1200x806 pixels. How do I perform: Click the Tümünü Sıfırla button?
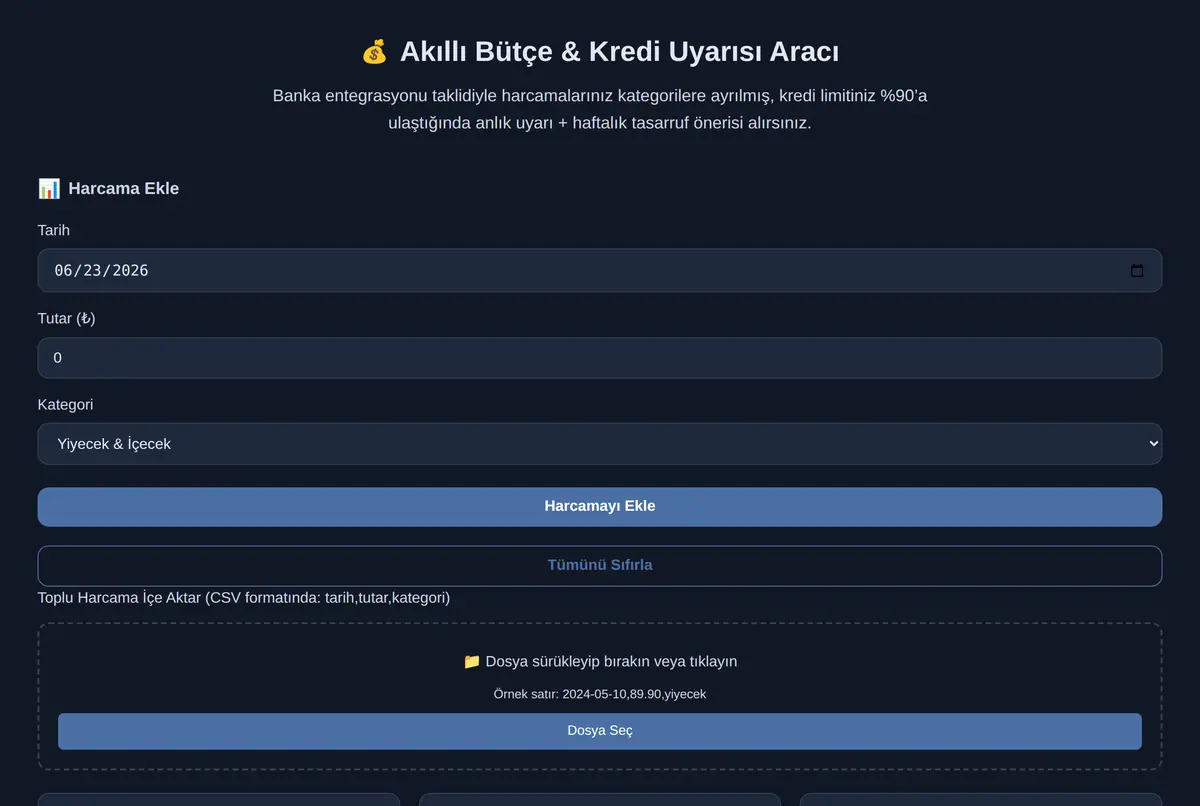(600, 566)
